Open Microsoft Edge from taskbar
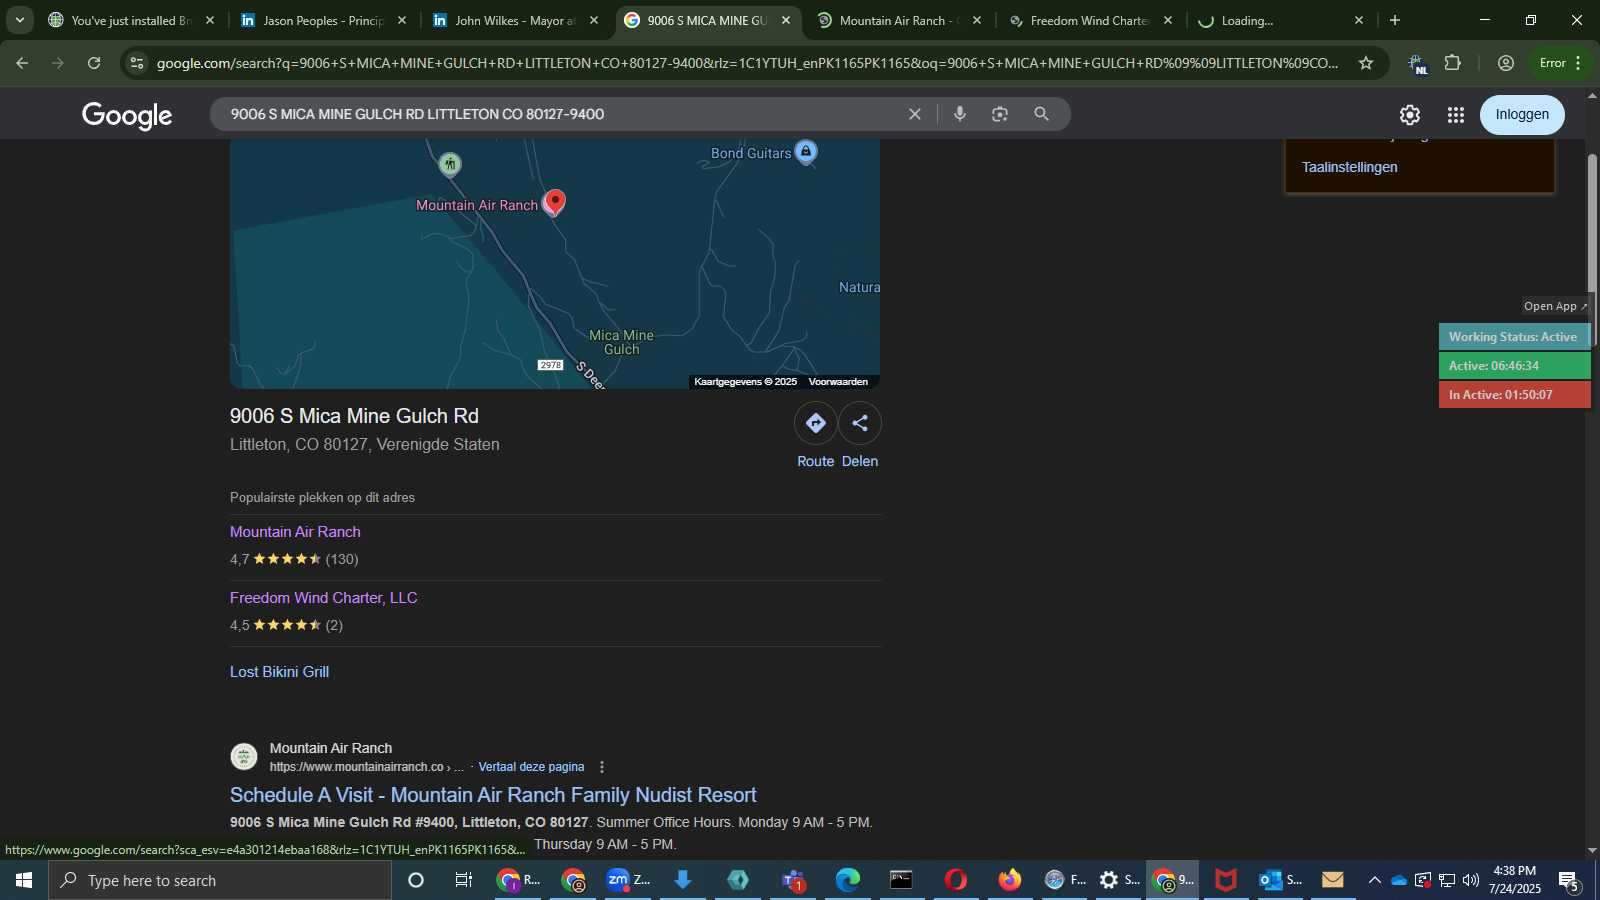1600x900 pixels. 848,880
